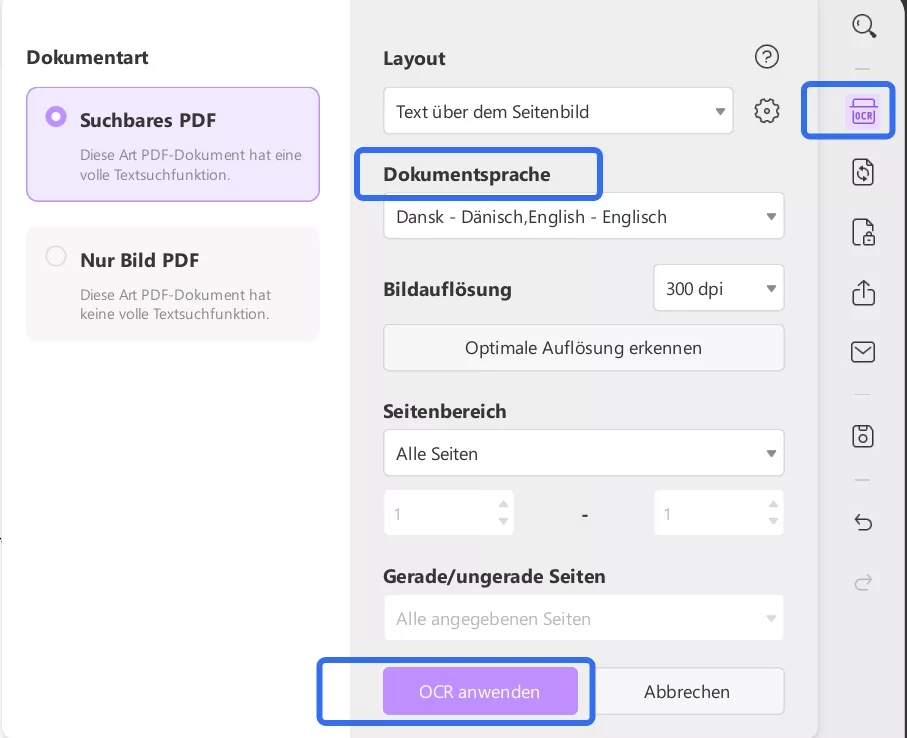
Task: Open the Seitenbereich dropdown set to Alle Seiten
Action: coord(583,453)
